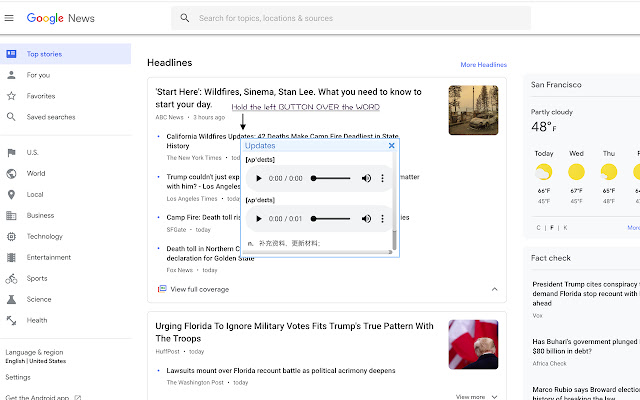
Task: Open Camp Fire SFGate article
Action: click(x=203, y=218)
